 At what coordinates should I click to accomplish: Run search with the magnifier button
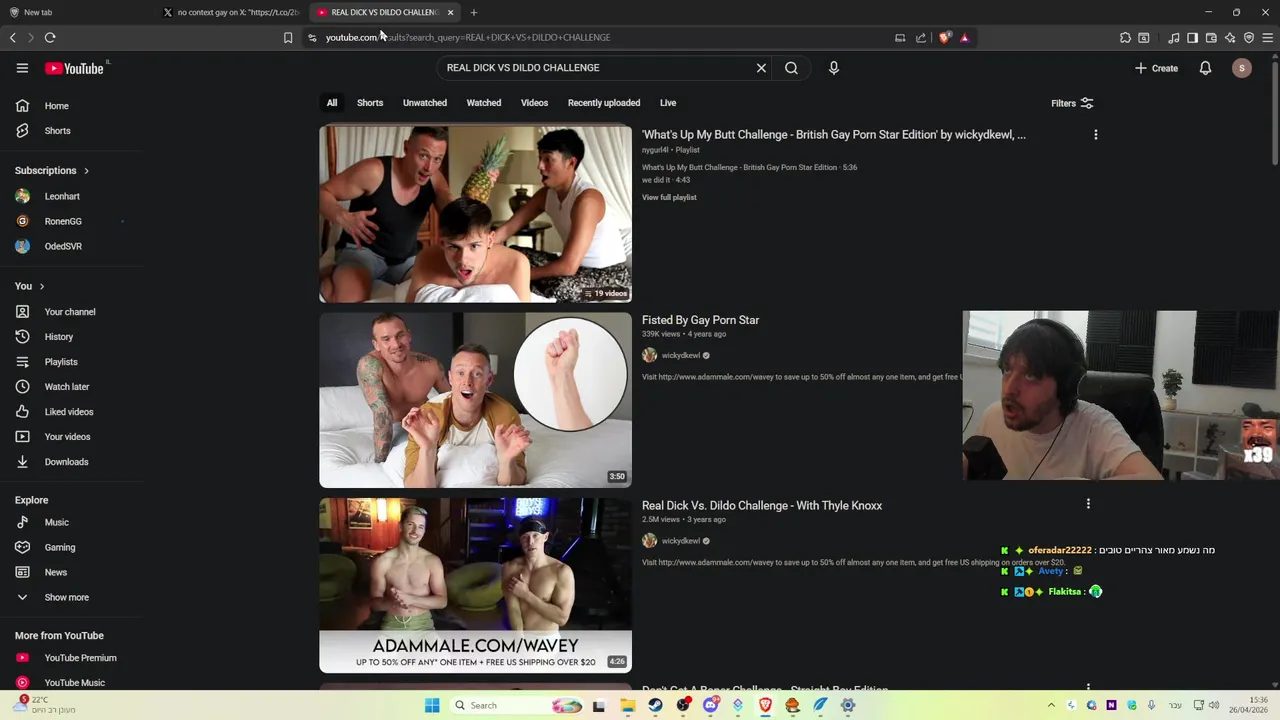click(x=791, y=68)
